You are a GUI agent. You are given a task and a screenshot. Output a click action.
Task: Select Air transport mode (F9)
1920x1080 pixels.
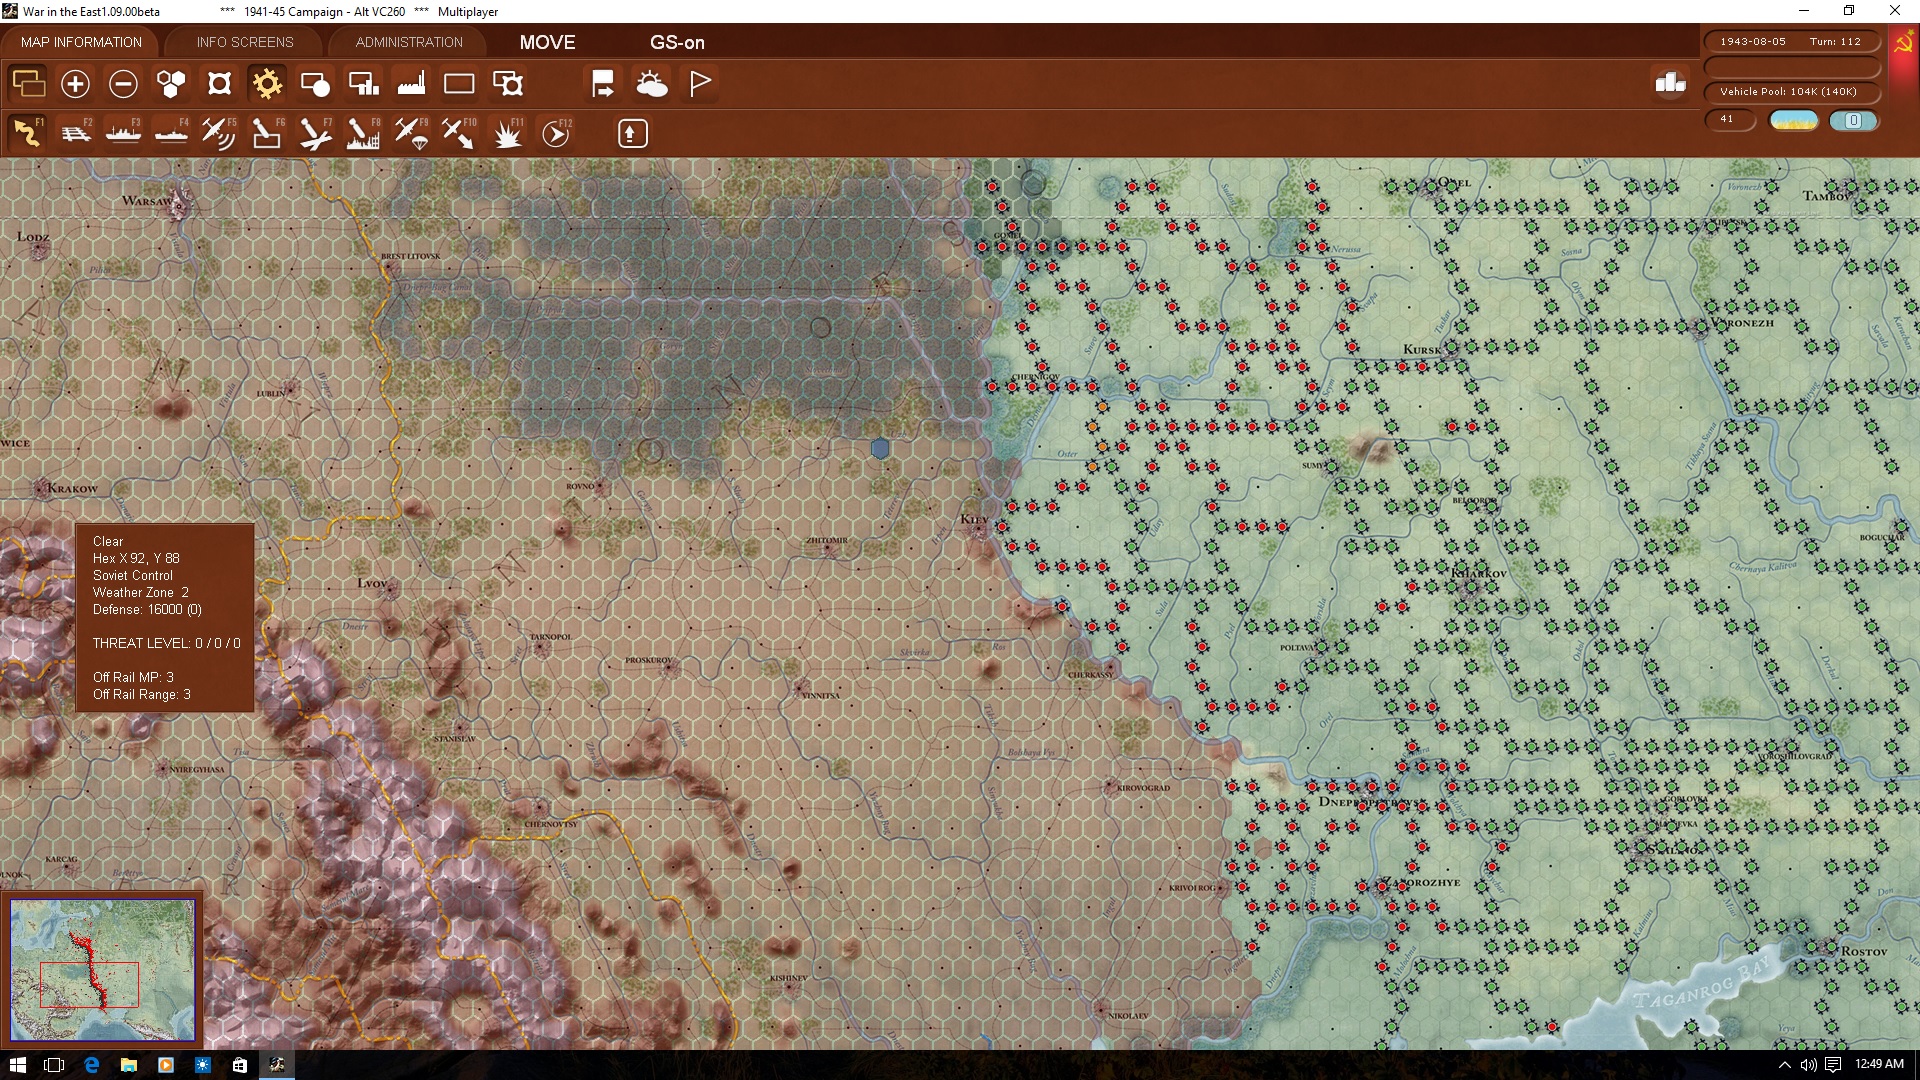[x=411, y=133]
